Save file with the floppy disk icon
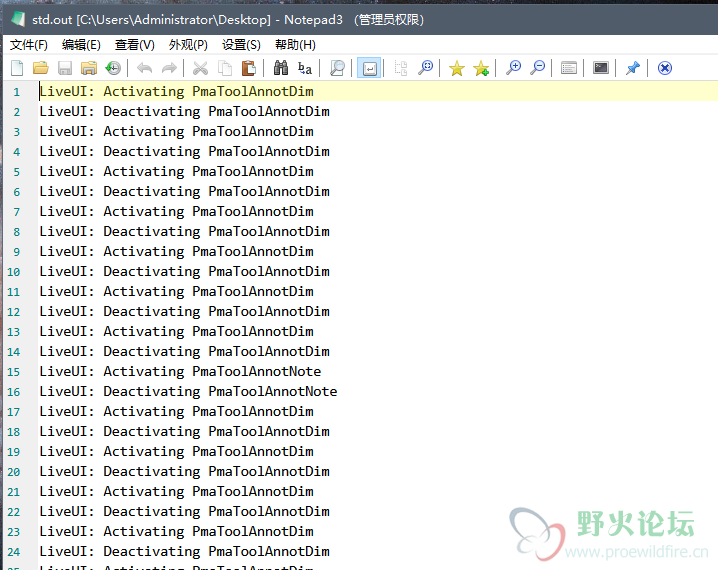The image size is (718, 570). coord(65,68)
